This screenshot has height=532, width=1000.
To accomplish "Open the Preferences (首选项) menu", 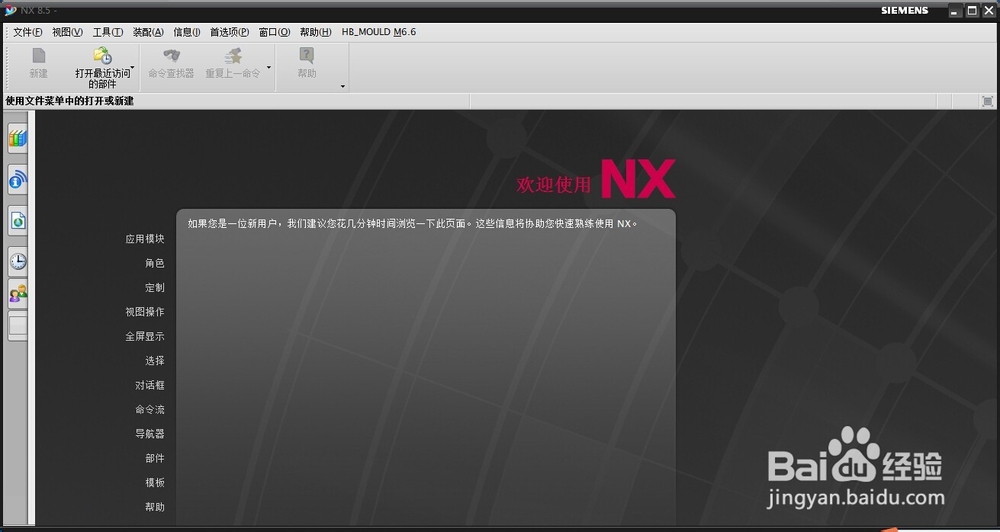I will point(229,32).
